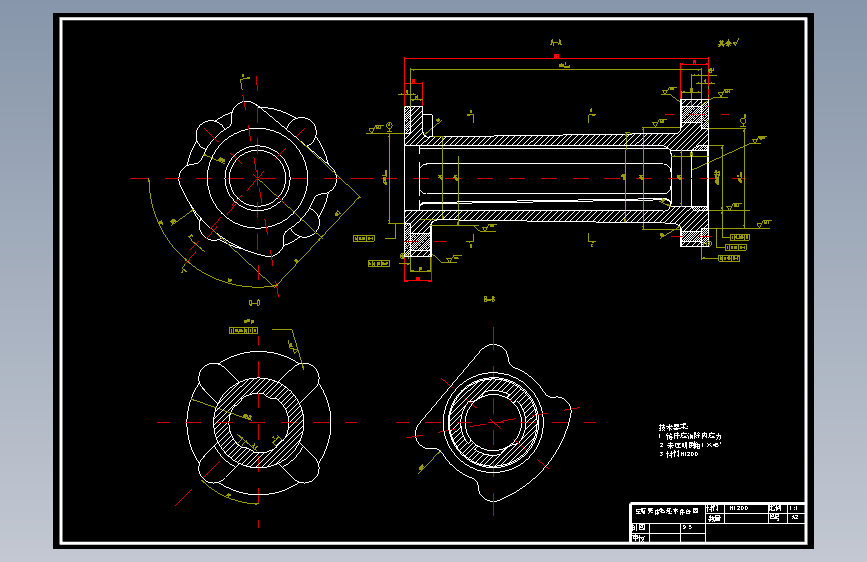This screenshot has width=867, height=562.
Task: Click the A2 sheet size cell in title block
Action: [795, 518]
